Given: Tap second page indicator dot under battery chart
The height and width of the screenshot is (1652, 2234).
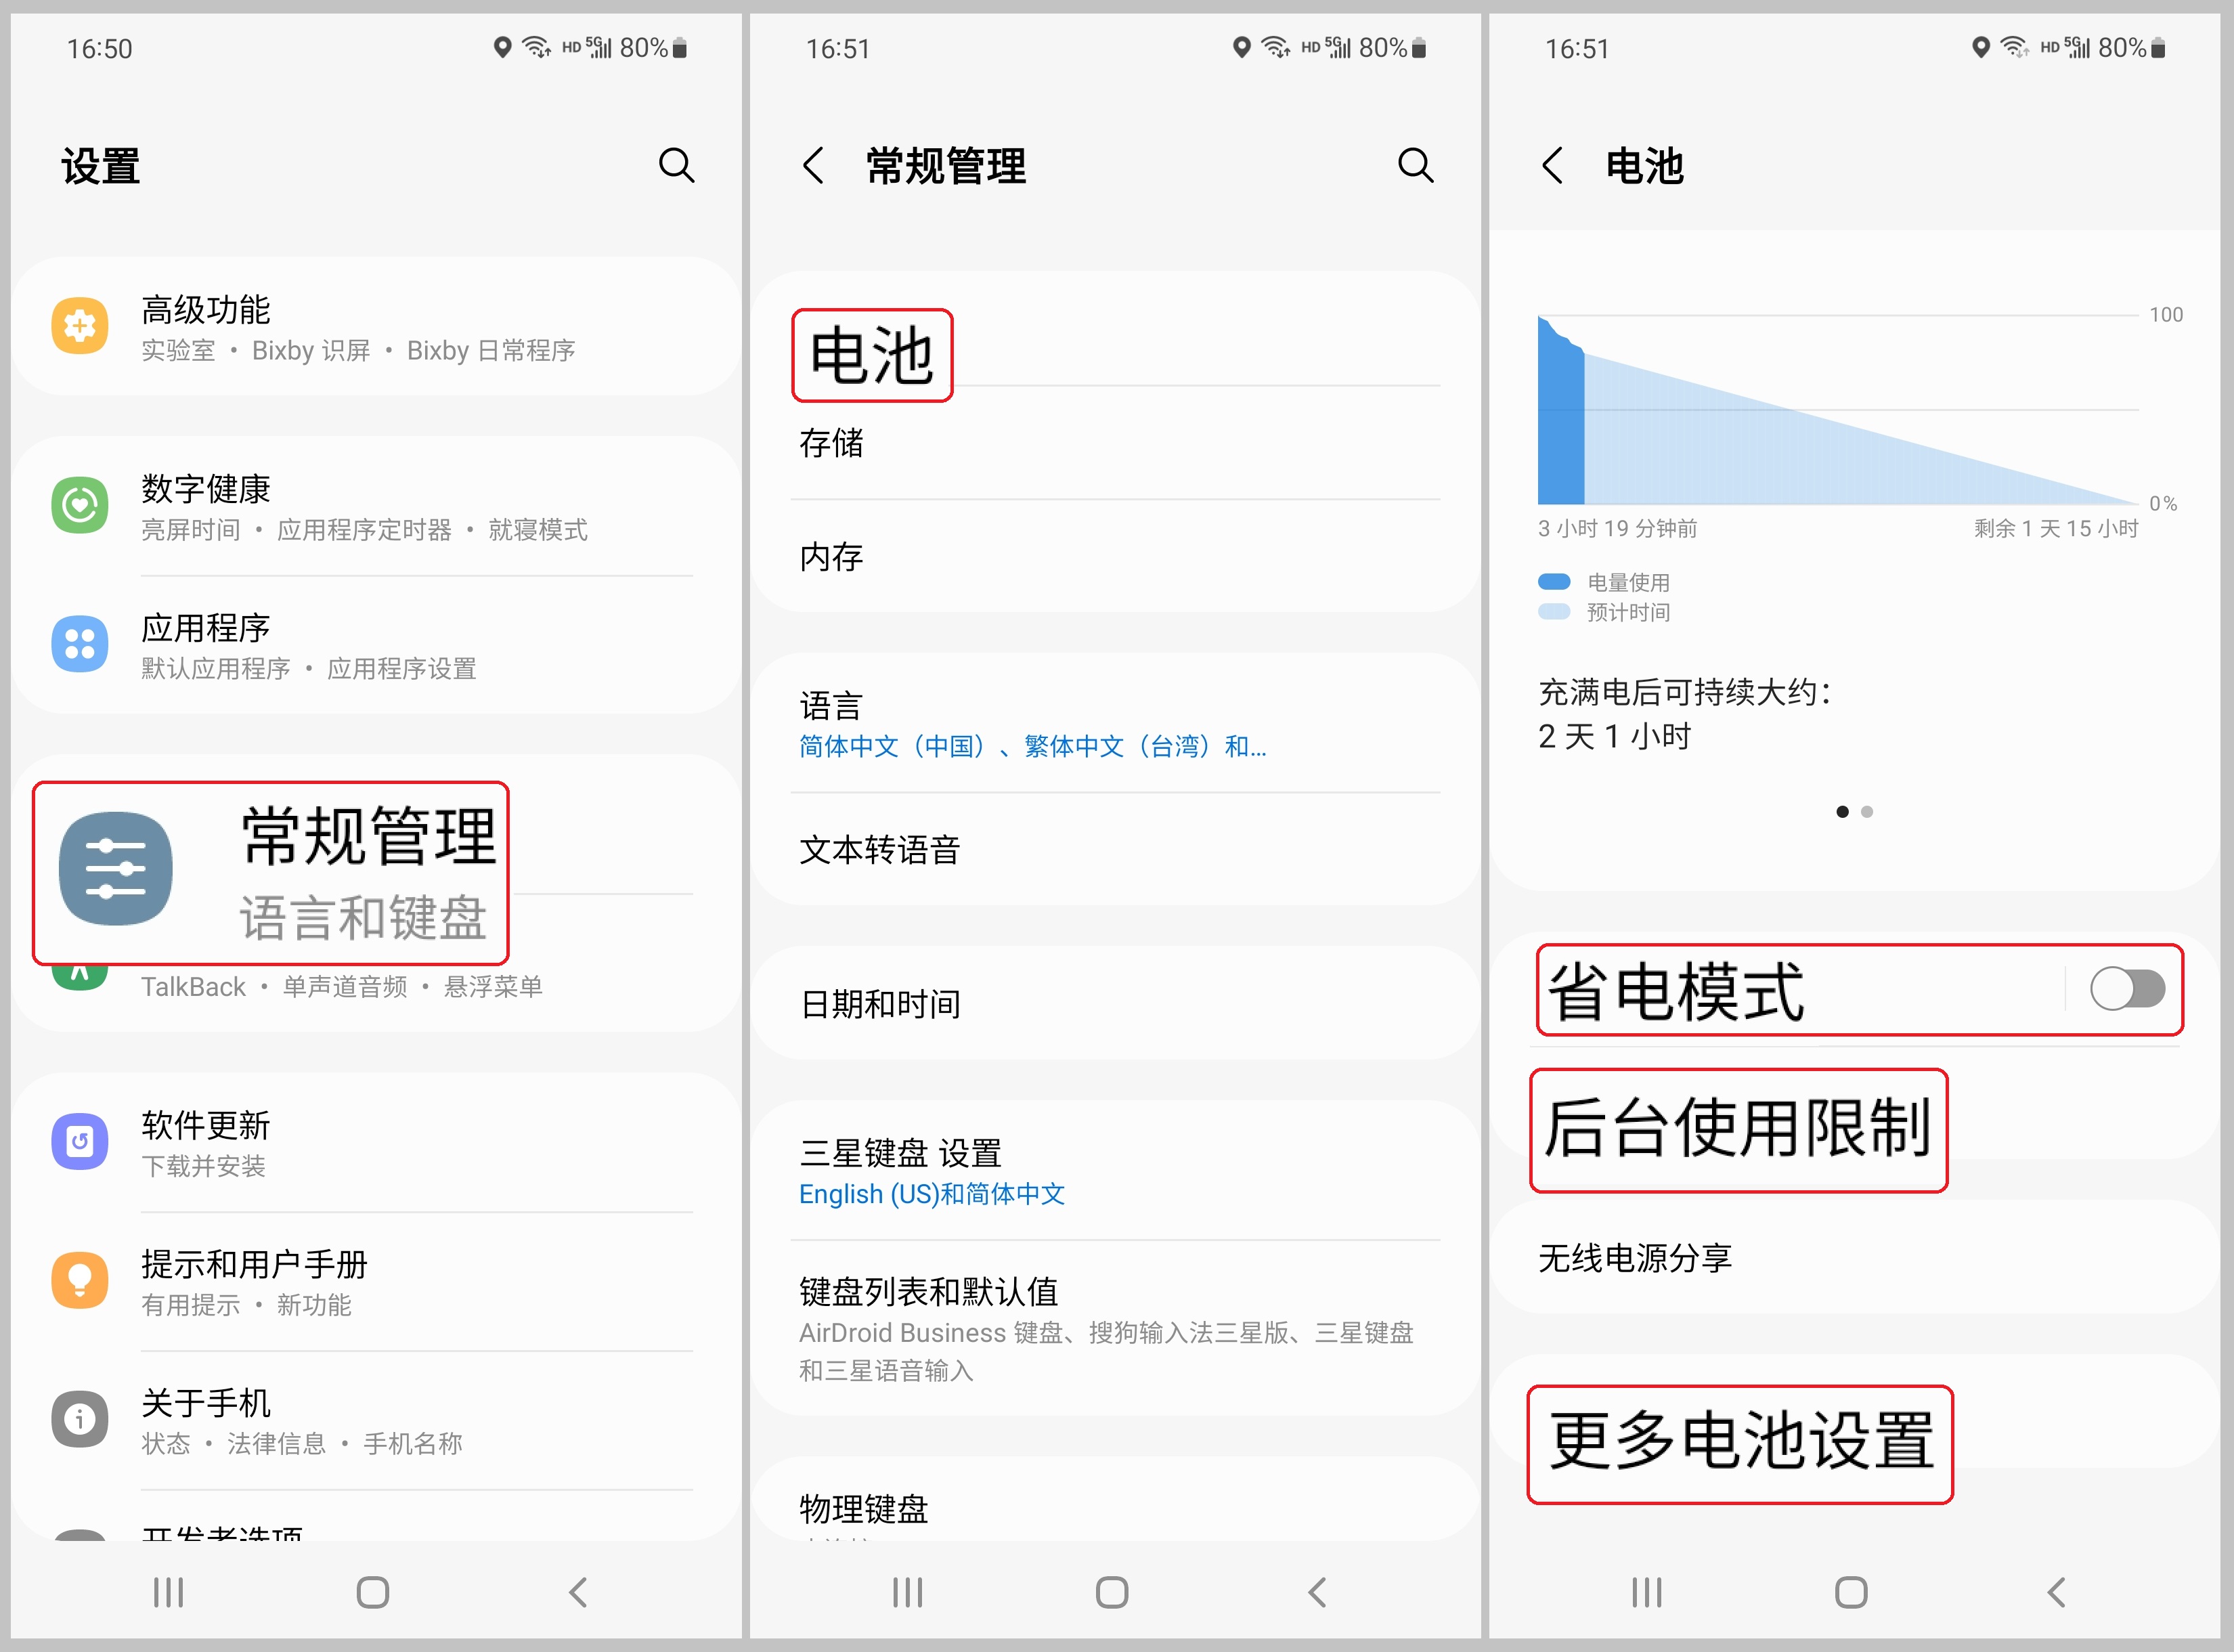Looking at the screenshot, I should click(x=1867, y=812).
